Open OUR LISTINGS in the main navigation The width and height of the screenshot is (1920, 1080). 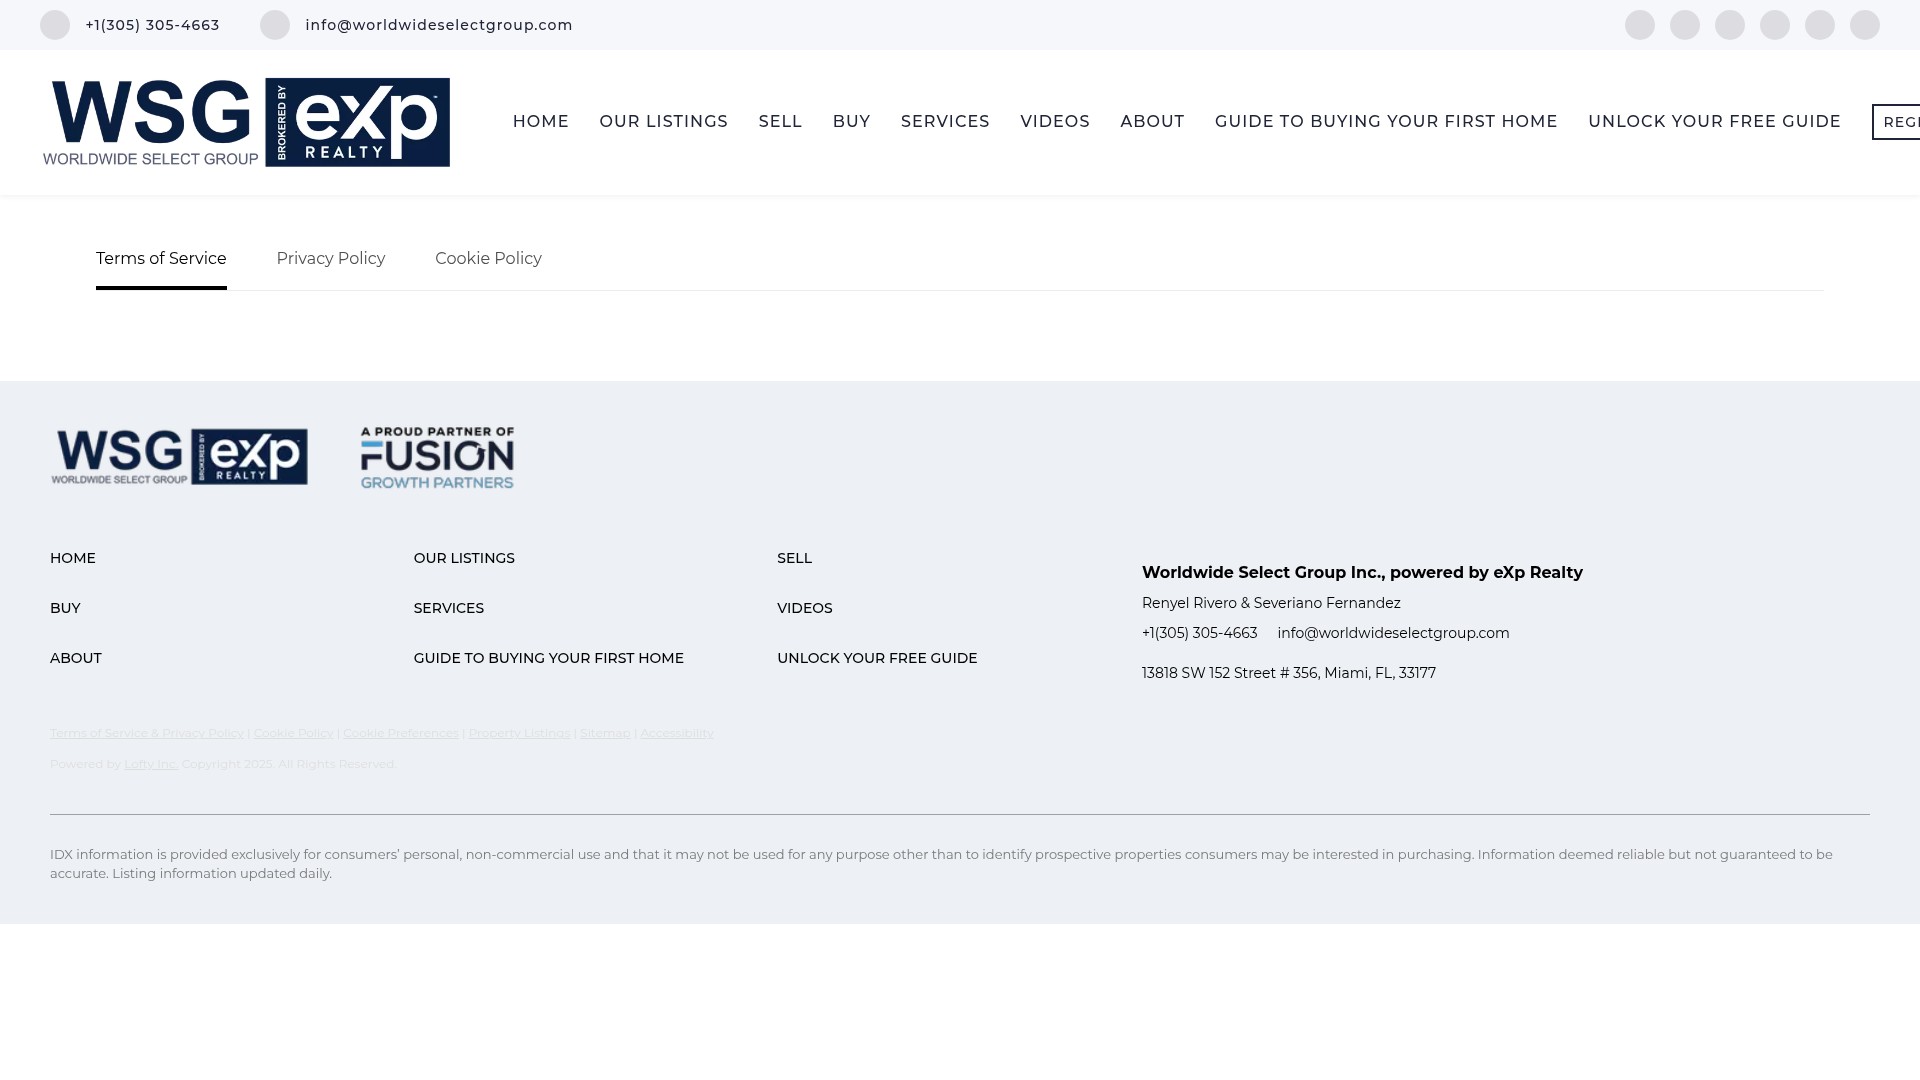(664, 122)
